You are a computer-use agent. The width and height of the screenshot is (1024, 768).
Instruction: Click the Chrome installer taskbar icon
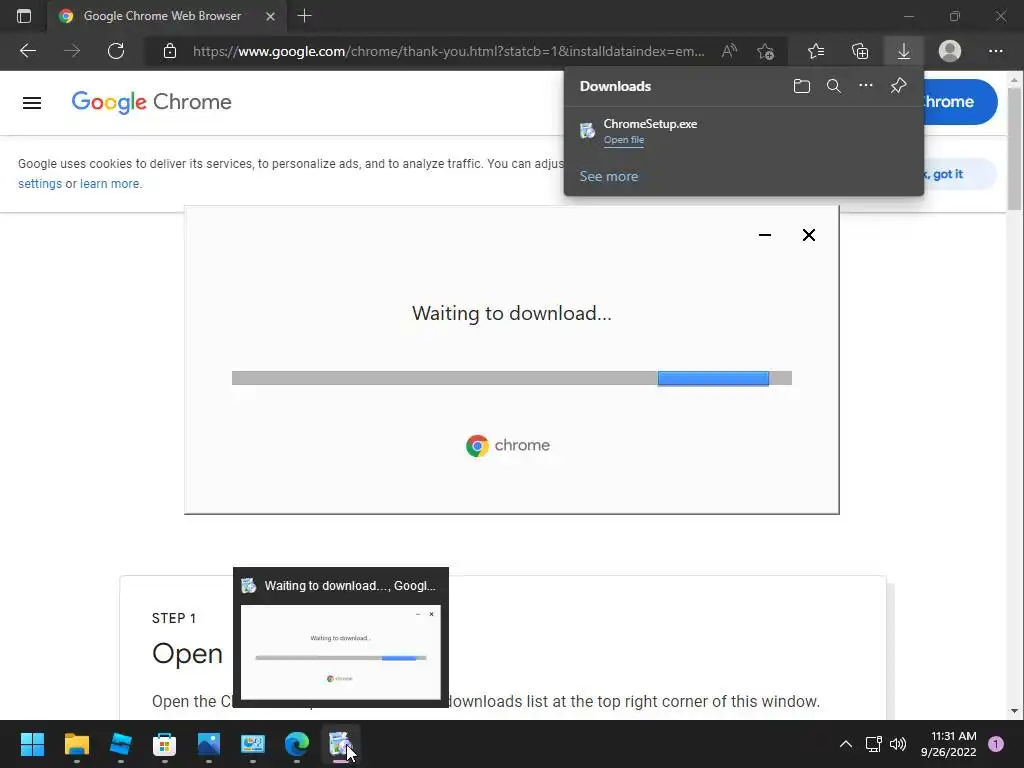pos(340,744)
